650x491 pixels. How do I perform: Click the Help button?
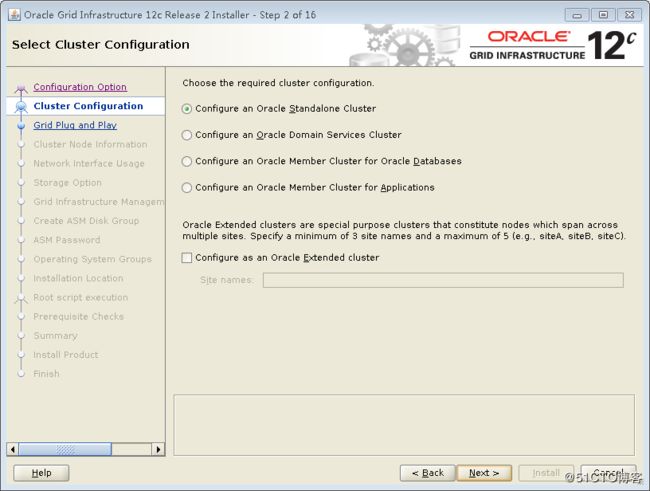pos(41,473)
